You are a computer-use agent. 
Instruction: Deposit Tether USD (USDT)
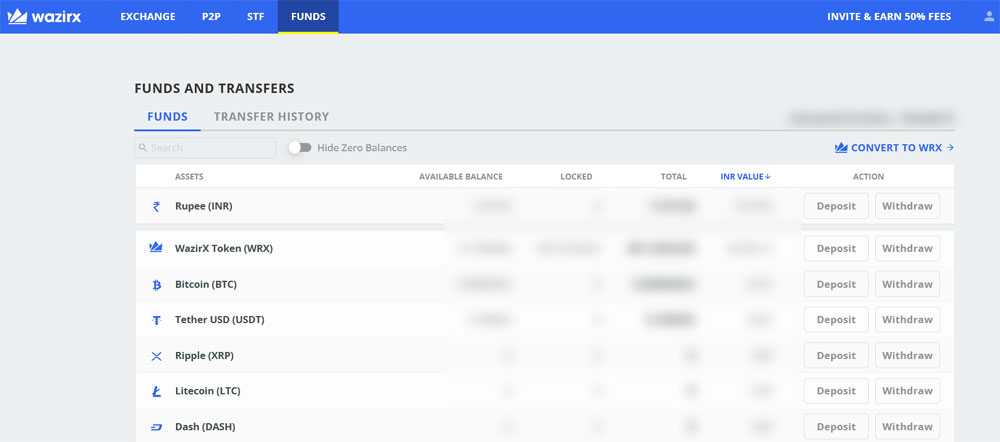coord(836,320)
